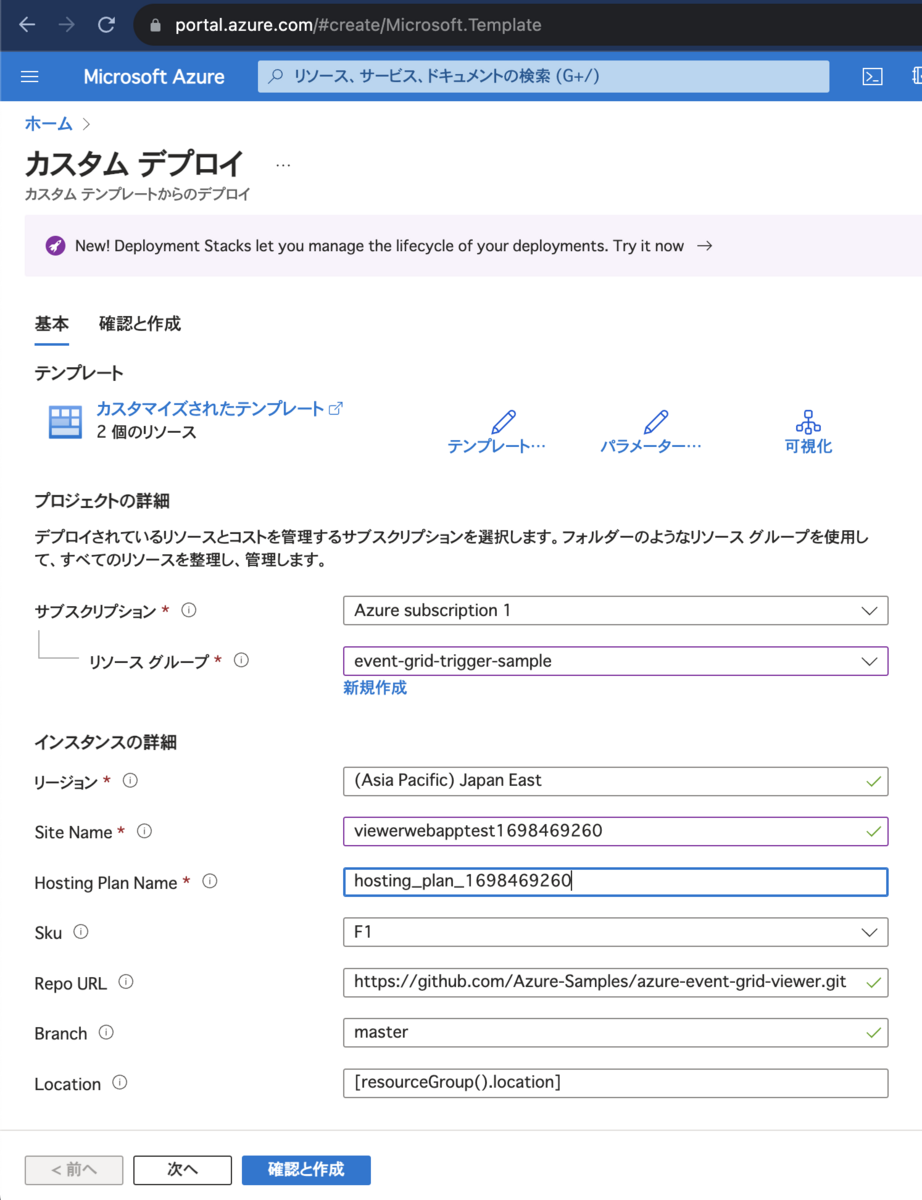The image size is (922, 1200).
Task: Click the rocket icon in the Deployment Stacks banner
Action: [x=56, y=246]
